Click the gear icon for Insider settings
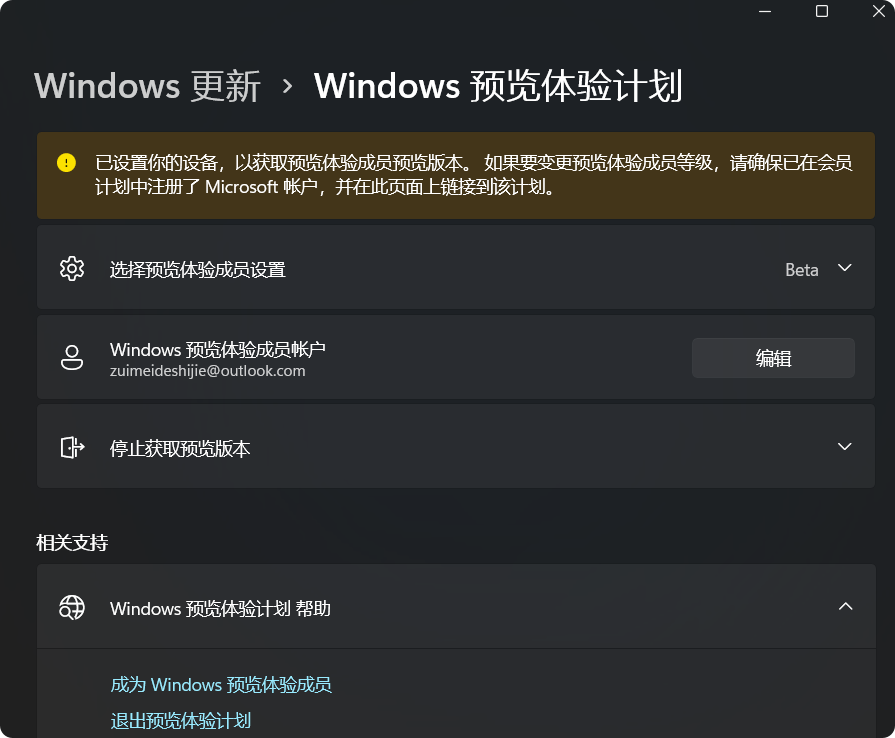The image size is (895, 738). pos(72,268)
